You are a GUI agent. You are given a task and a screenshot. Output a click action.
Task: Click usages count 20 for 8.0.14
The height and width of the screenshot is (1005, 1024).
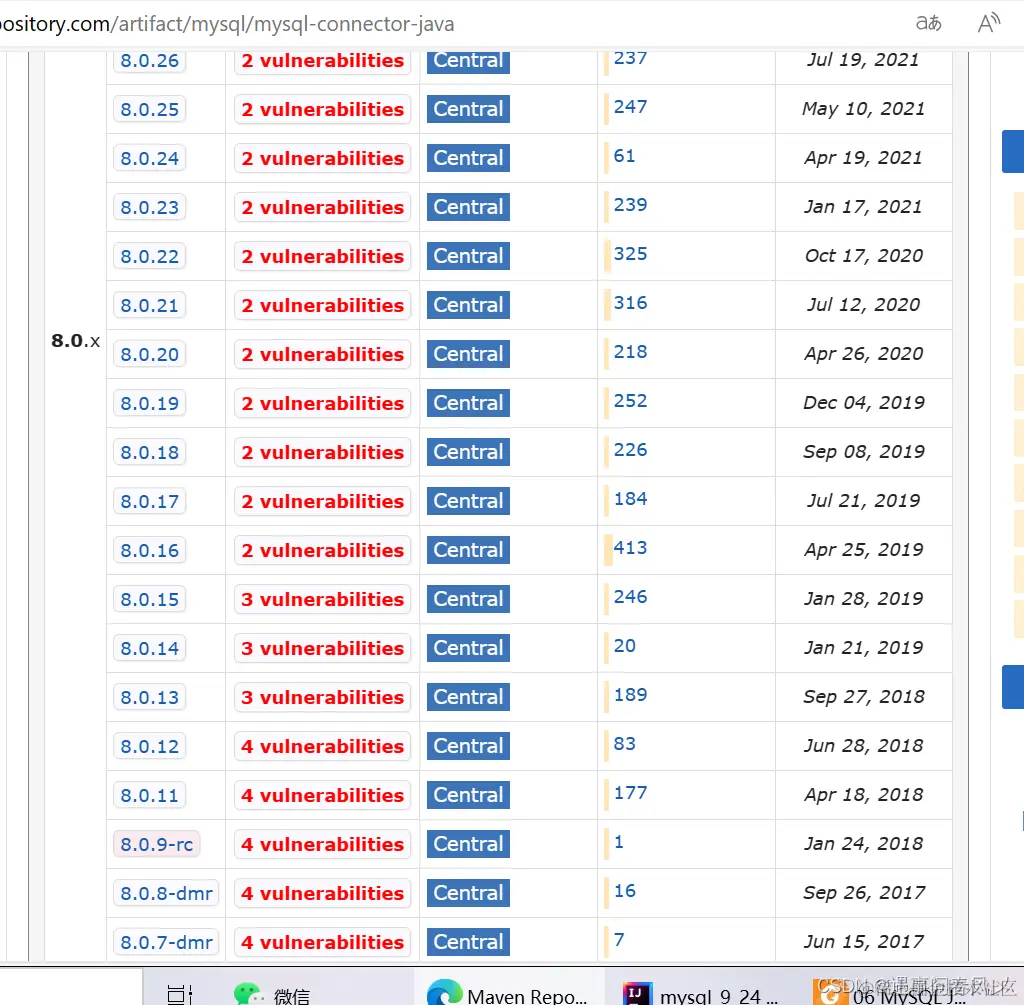click(624, 645)
